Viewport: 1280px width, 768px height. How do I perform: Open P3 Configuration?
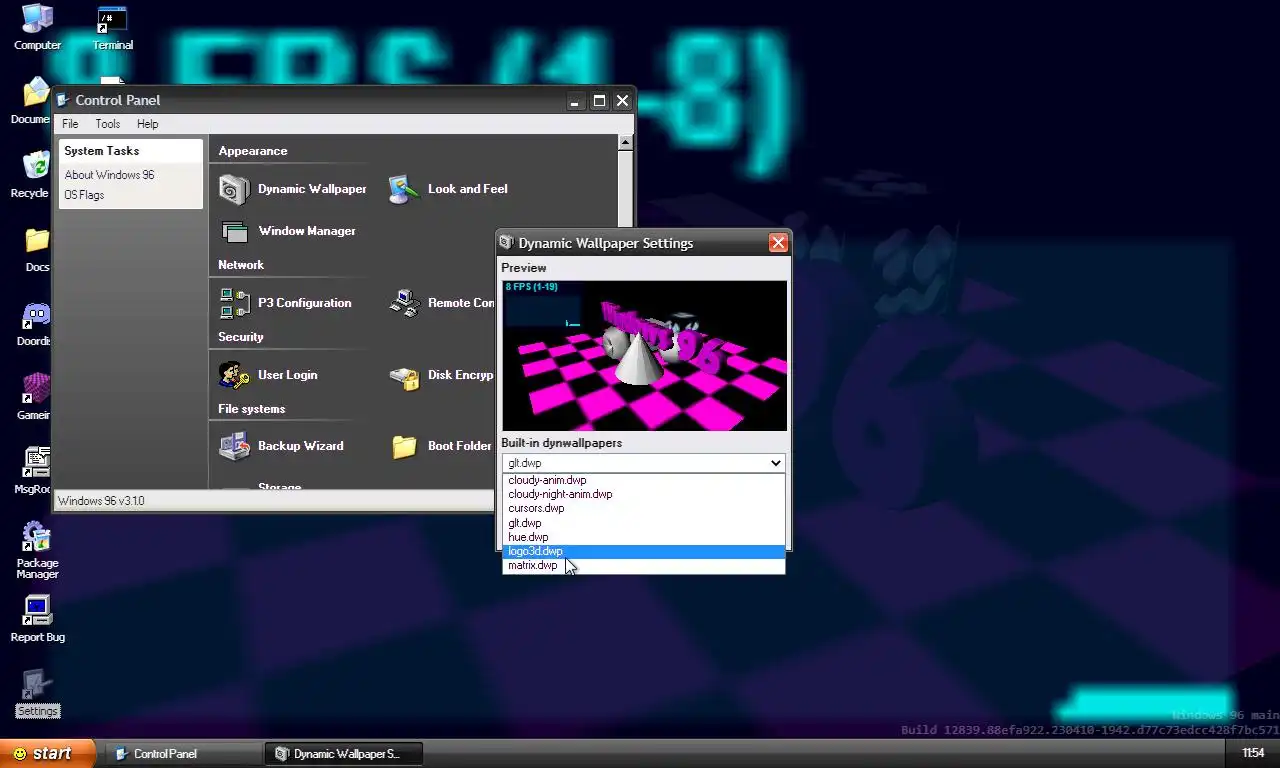pos(285,303)
